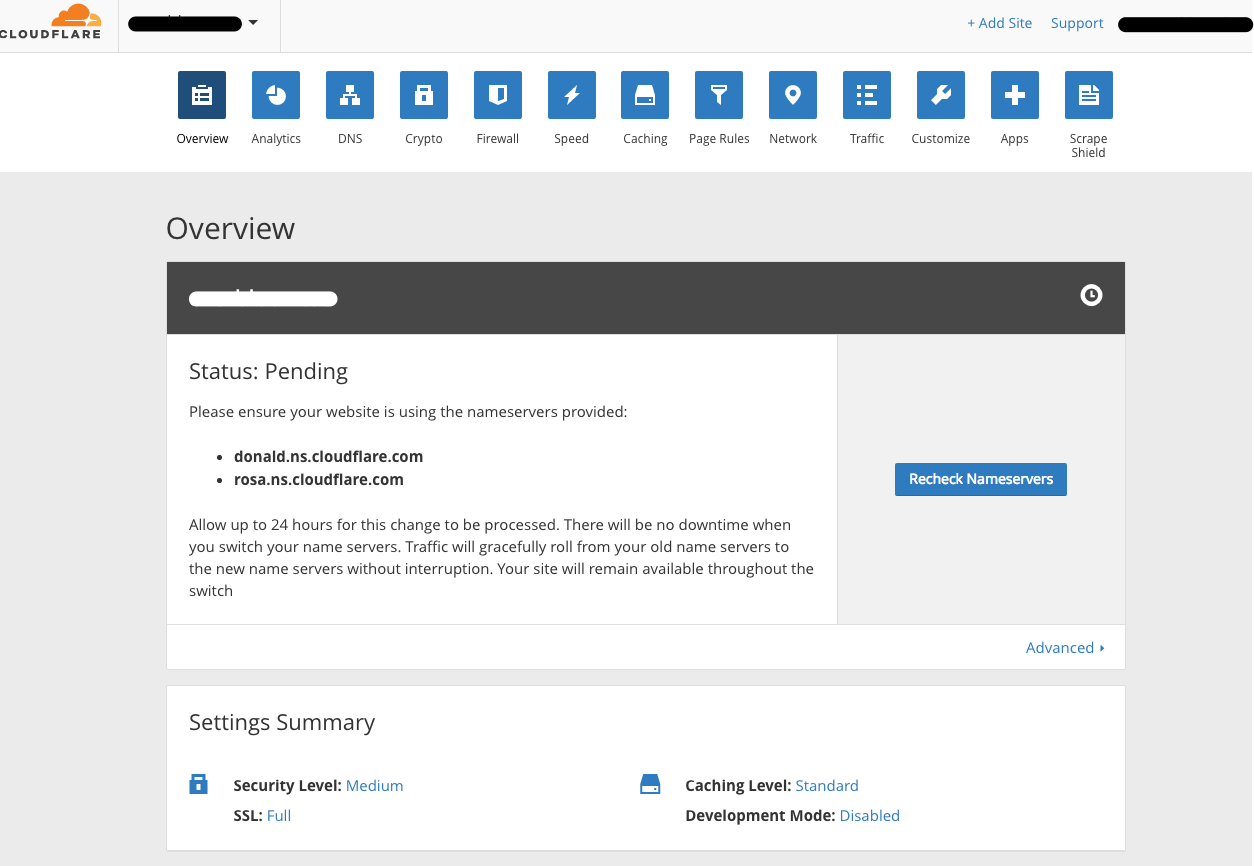Viewport: 1254px width, 866px height.
Task: Expand the Advanced options
Action: pos(1065,647)
